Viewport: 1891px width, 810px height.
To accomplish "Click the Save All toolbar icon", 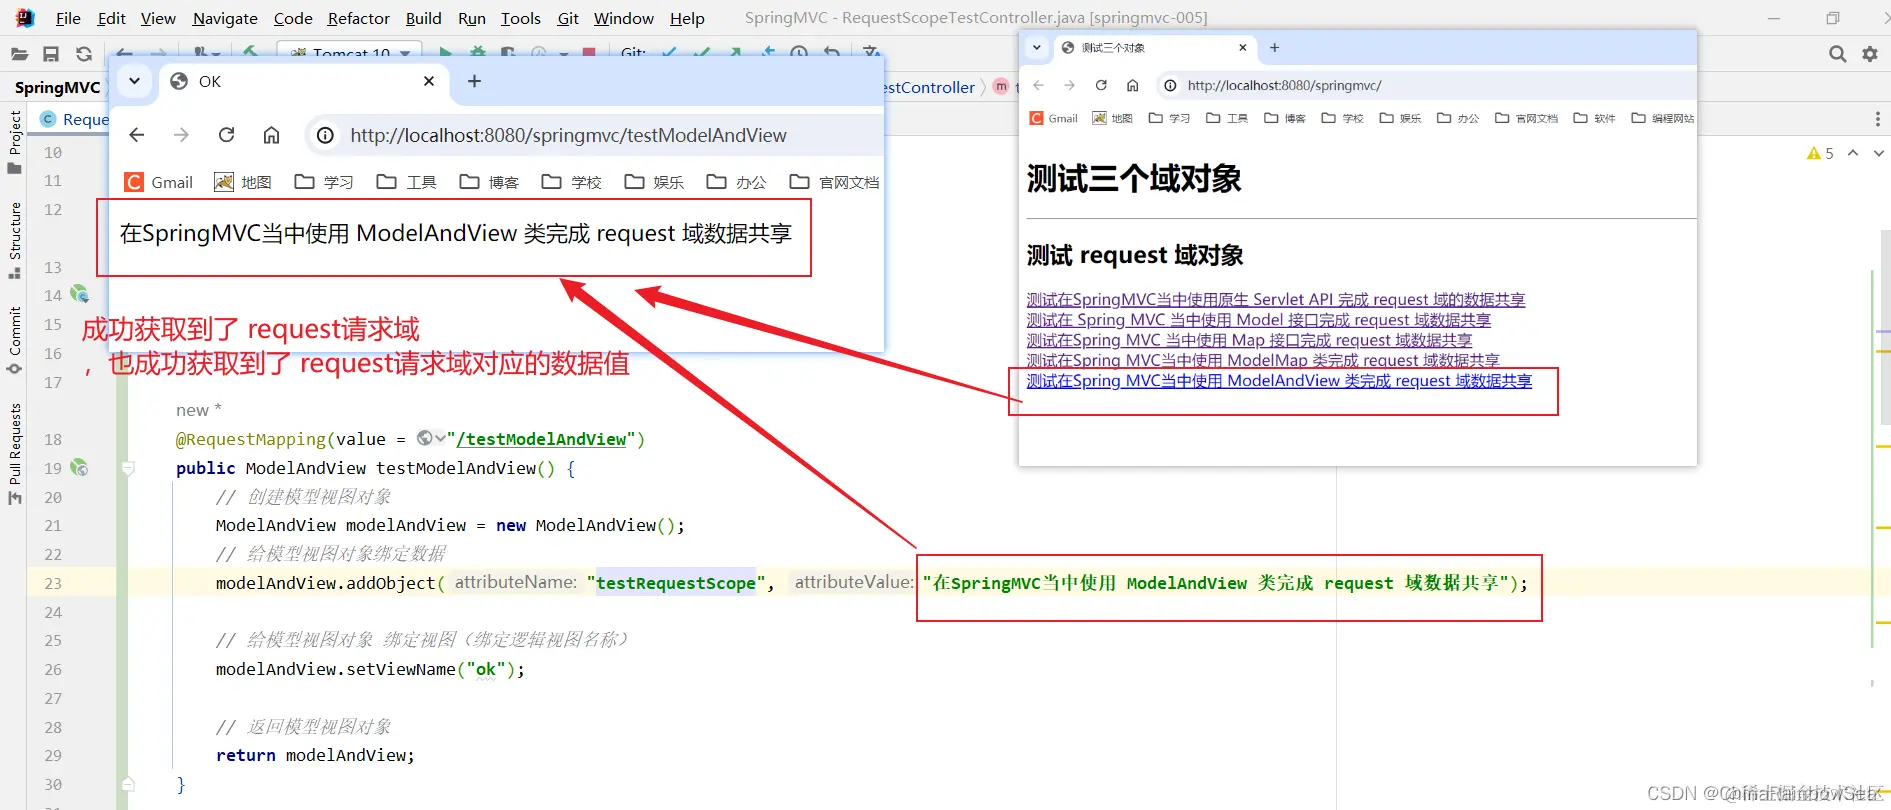I will pyautogui.click(x=51, y=54).
